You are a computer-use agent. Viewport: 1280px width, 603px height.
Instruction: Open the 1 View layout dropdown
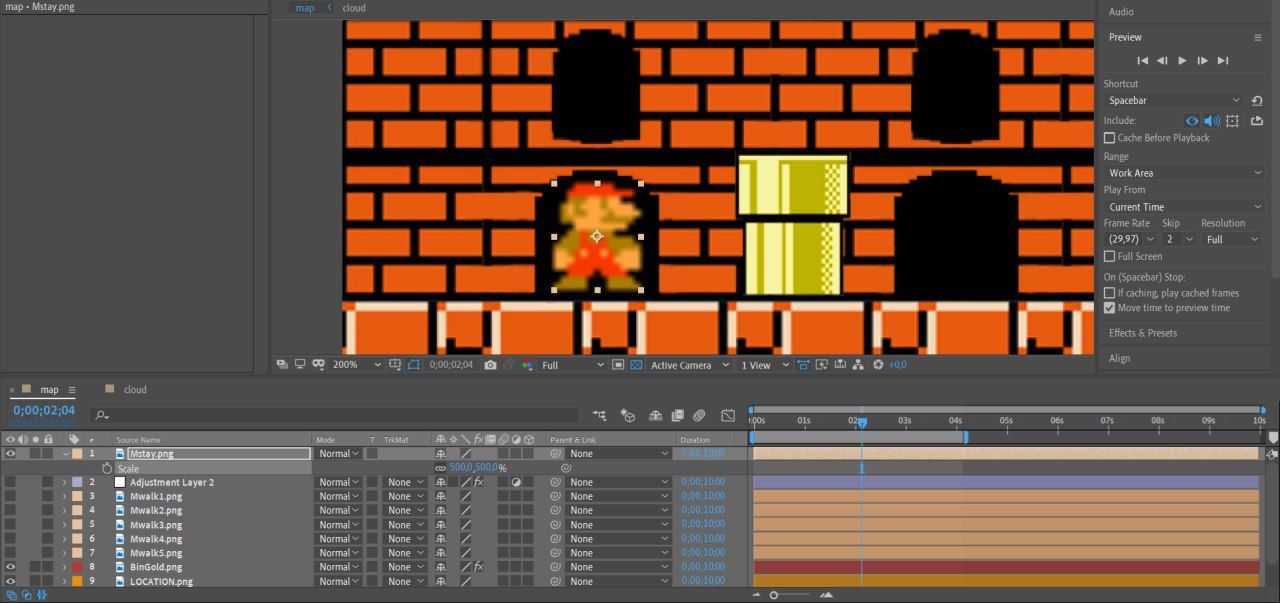(x=765, y=365)
